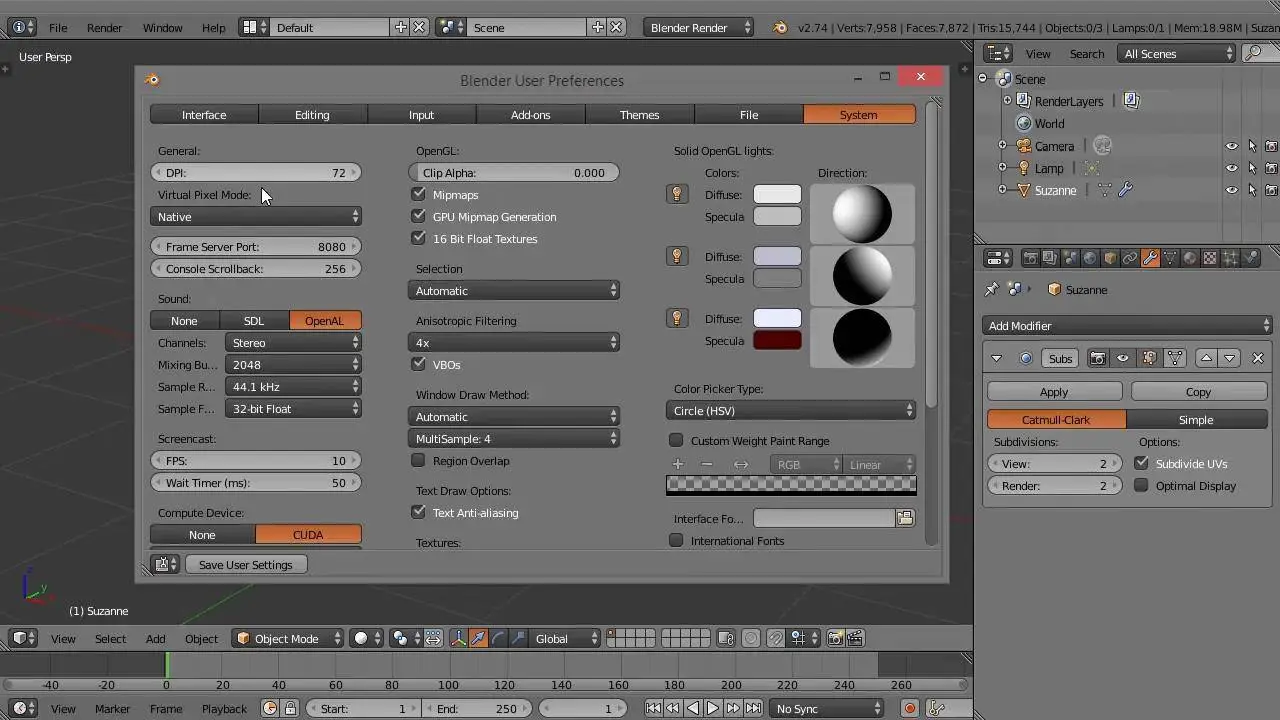Play the animation in timeline

pyautogui.click(x=712, y=708)
